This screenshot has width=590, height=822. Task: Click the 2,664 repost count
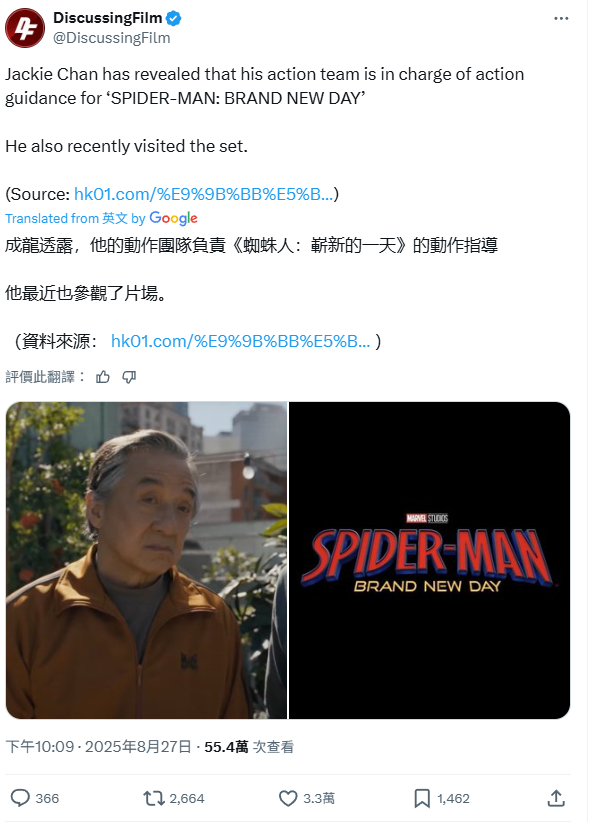click(x=187, y=798)
